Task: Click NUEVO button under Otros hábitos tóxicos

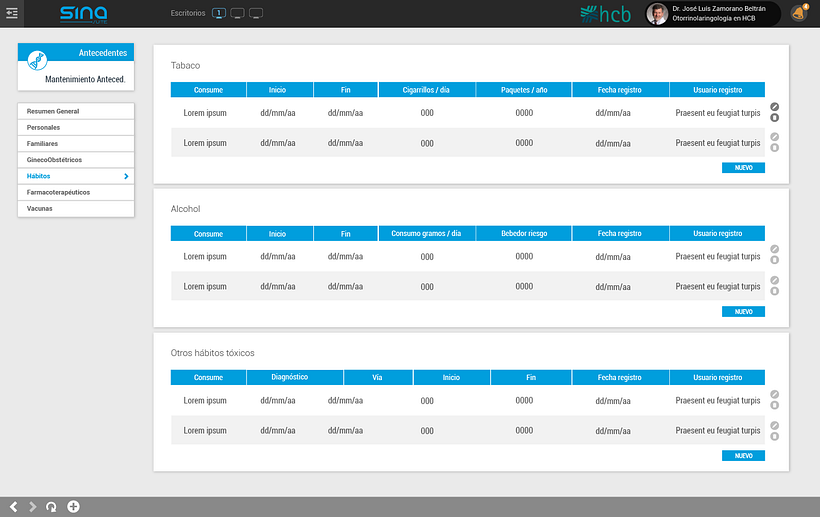Action: [743, 456]
